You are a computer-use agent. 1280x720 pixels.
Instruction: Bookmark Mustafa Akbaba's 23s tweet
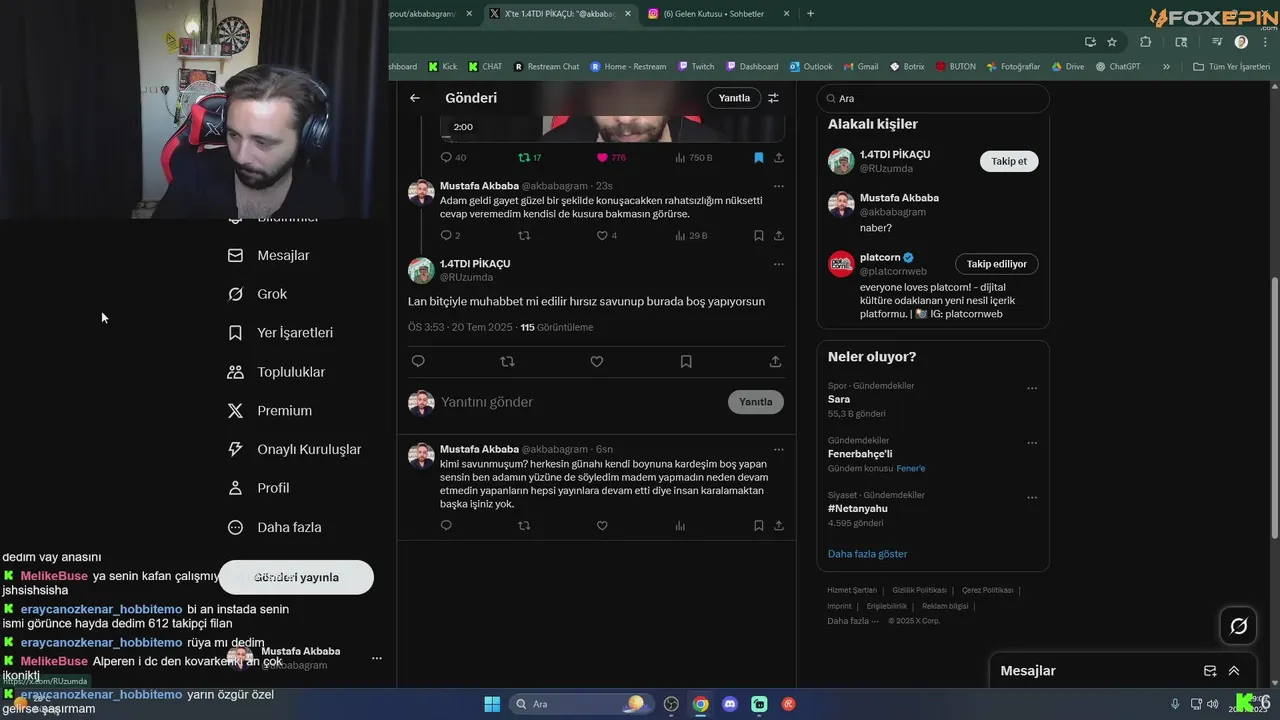pyautogui.click(x=758, y=236)
